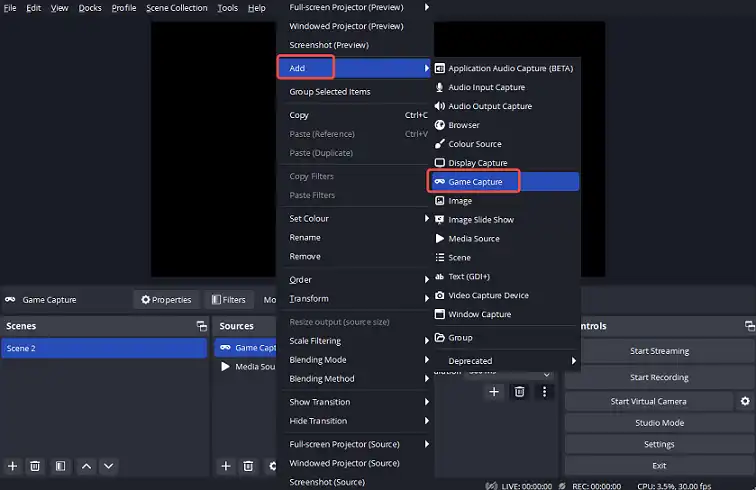This screenshot has height=490, width=756.
Task: Click Start Virtual Camera button
Action: (648, 401)
